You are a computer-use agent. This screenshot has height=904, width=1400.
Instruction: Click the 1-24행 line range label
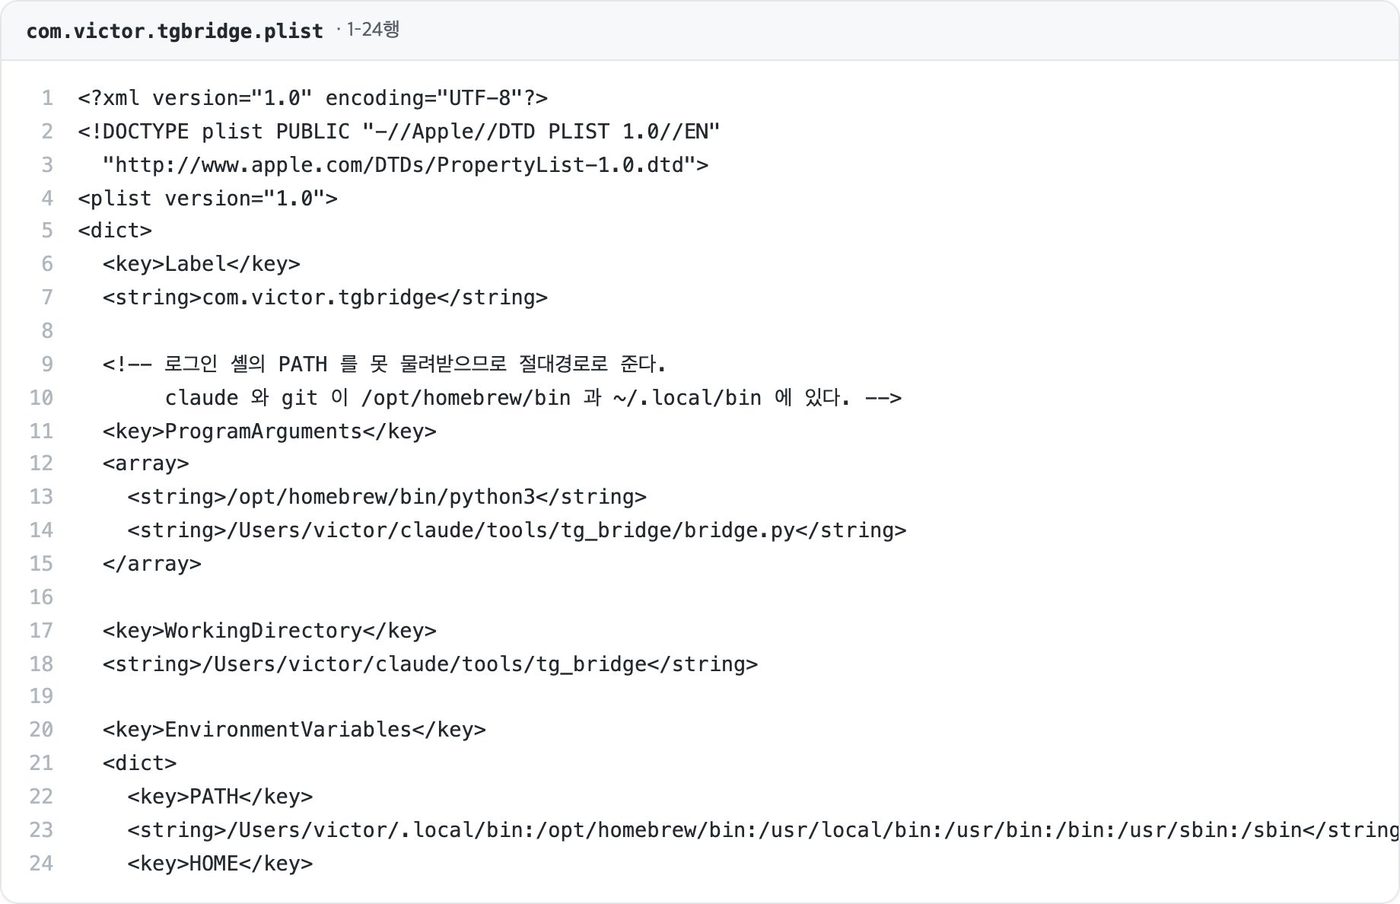pyautogui.click(x=372, y=30)
